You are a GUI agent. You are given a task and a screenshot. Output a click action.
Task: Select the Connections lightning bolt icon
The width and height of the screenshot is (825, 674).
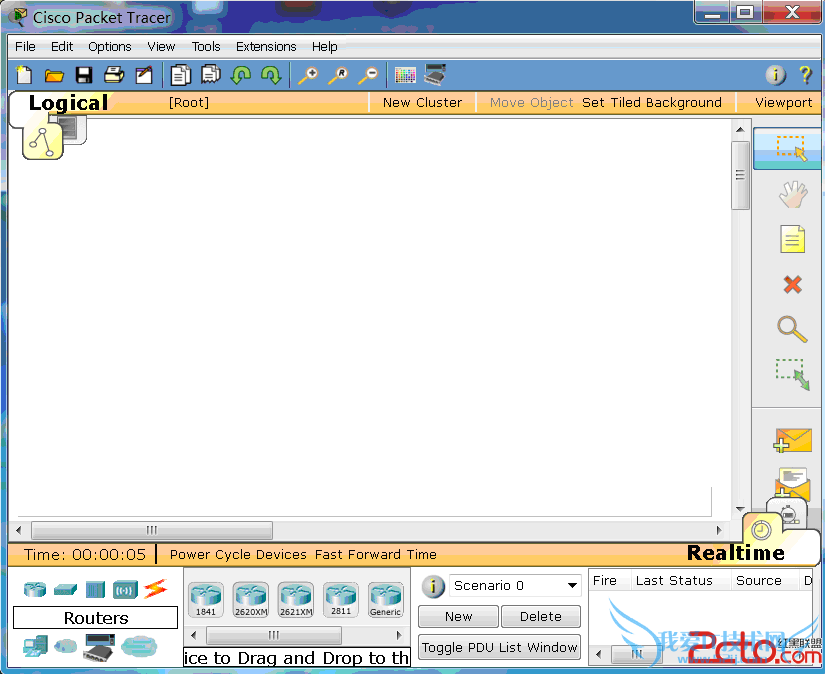(x=156, y=589)
